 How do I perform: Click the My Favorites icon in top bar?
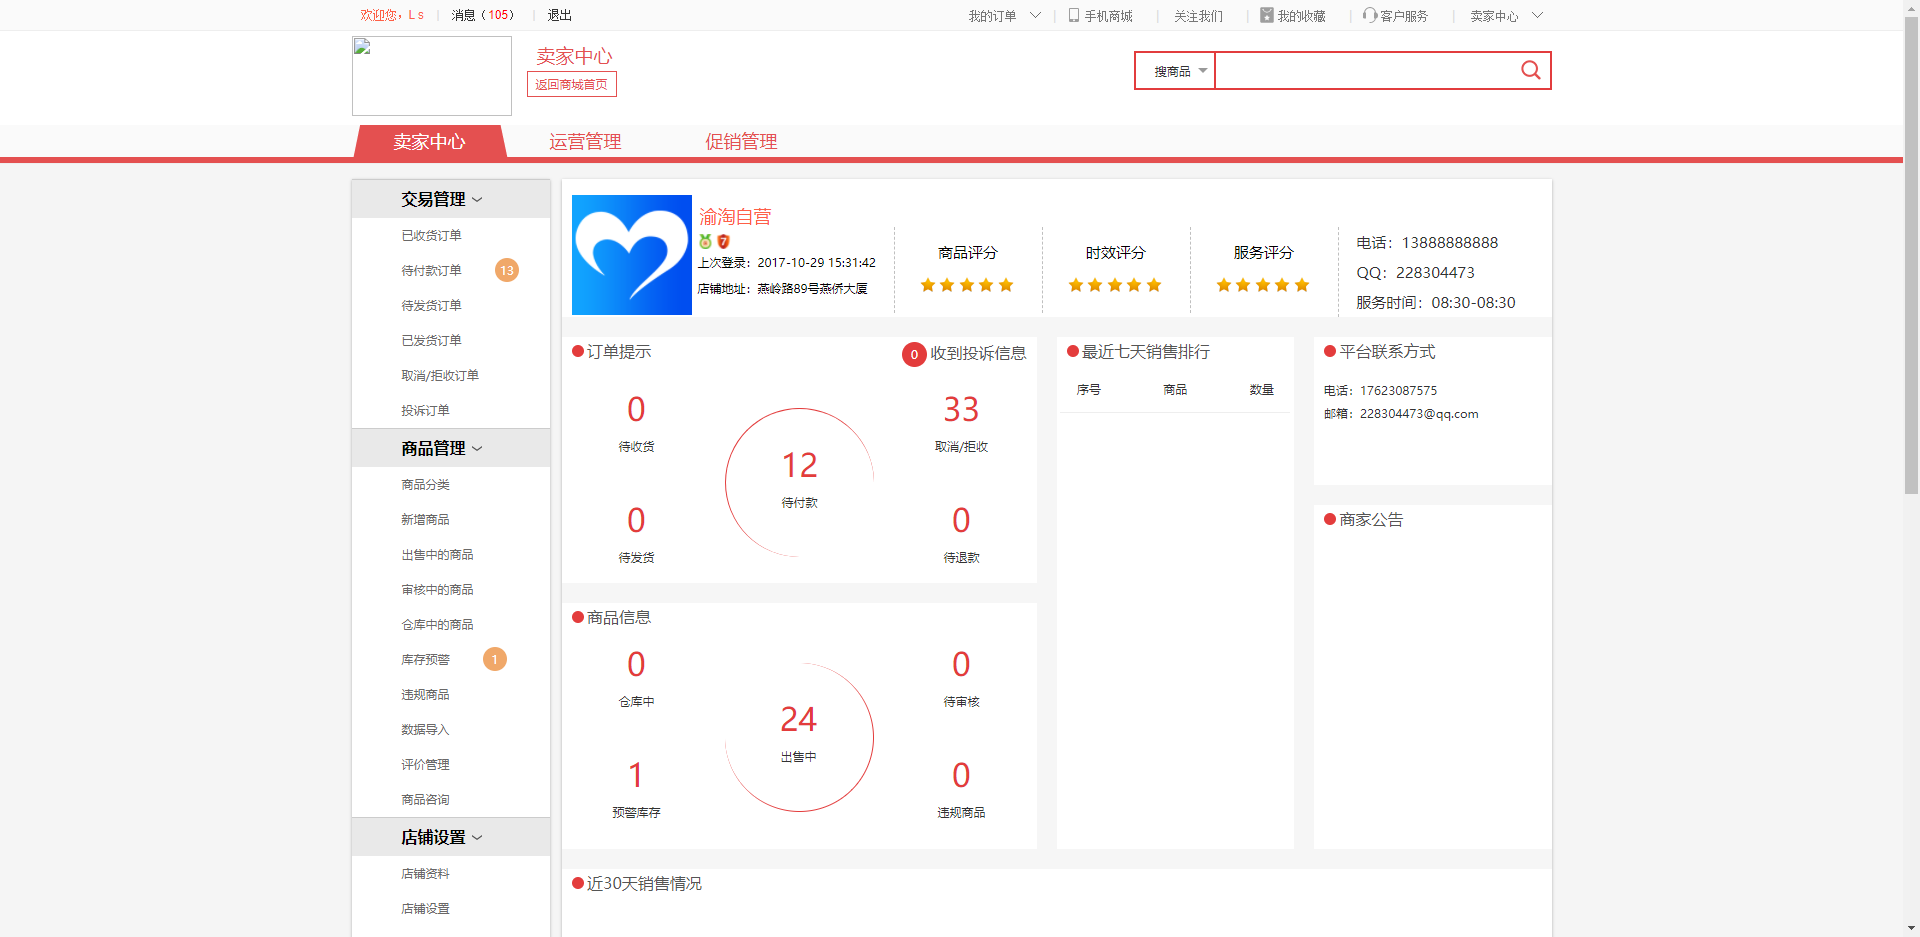click(1266, 15)
